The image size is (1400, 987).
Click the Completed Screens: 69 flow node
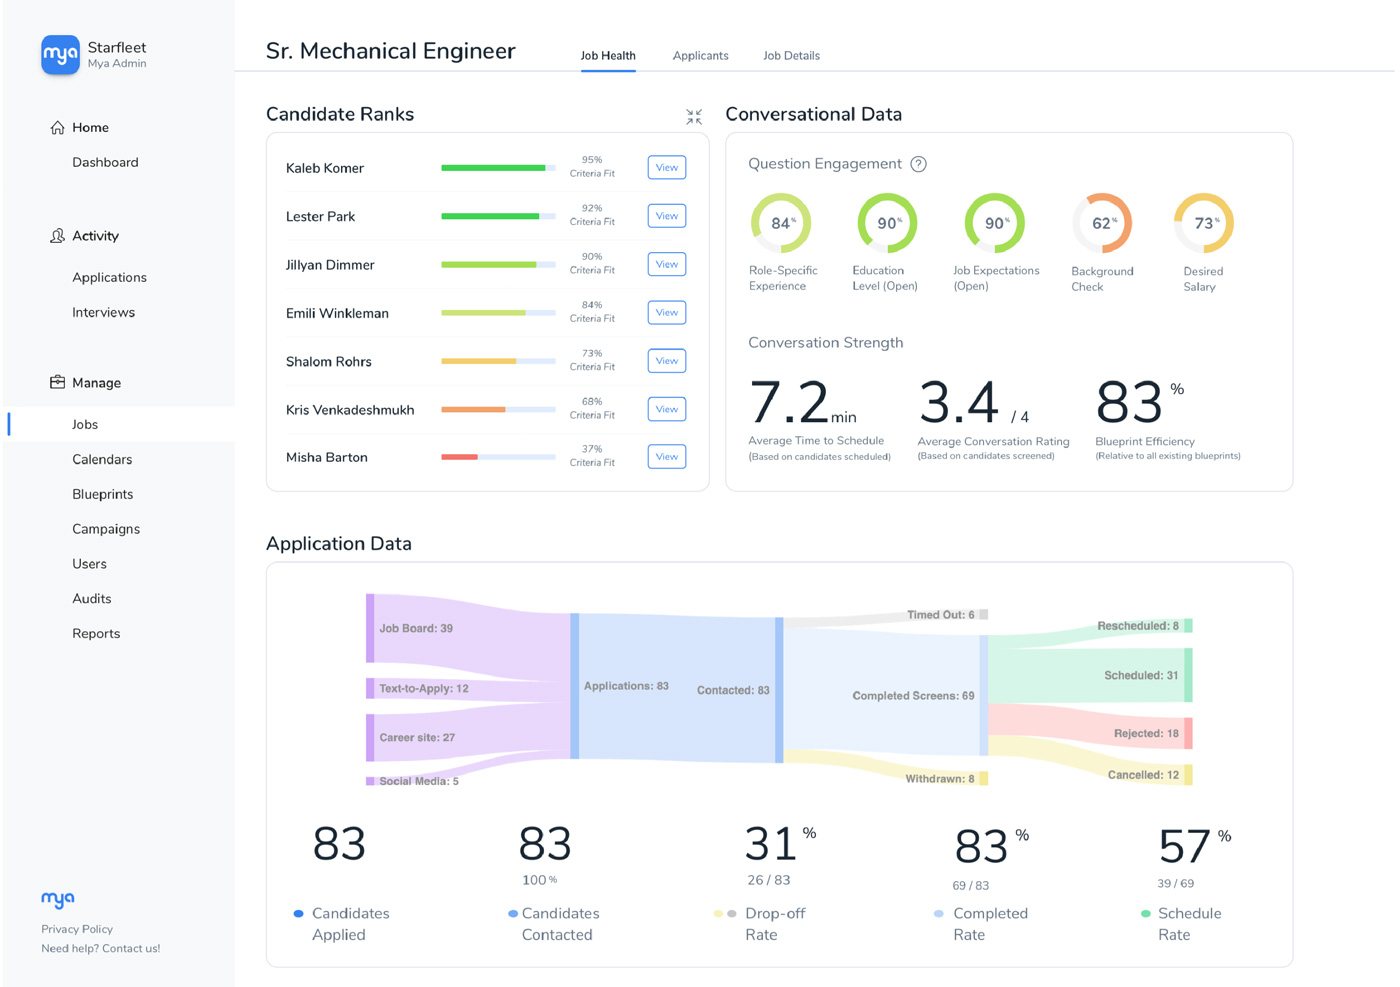tap(984, 695)
